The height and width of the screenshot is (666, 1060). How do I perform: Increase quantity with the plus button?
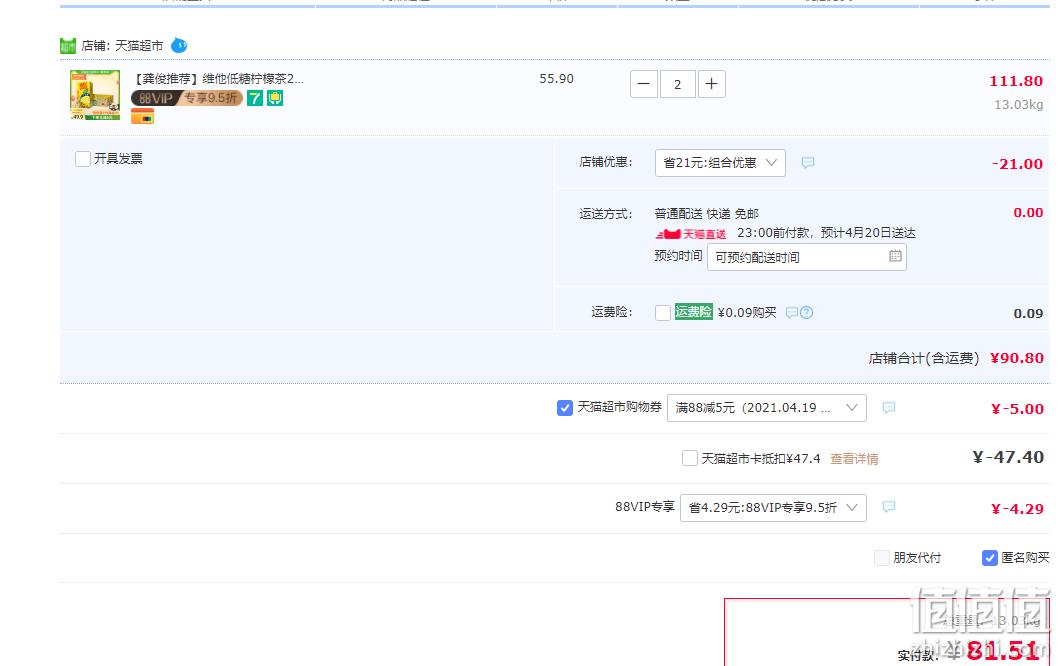pyautogui.click(x=712, y=84)
